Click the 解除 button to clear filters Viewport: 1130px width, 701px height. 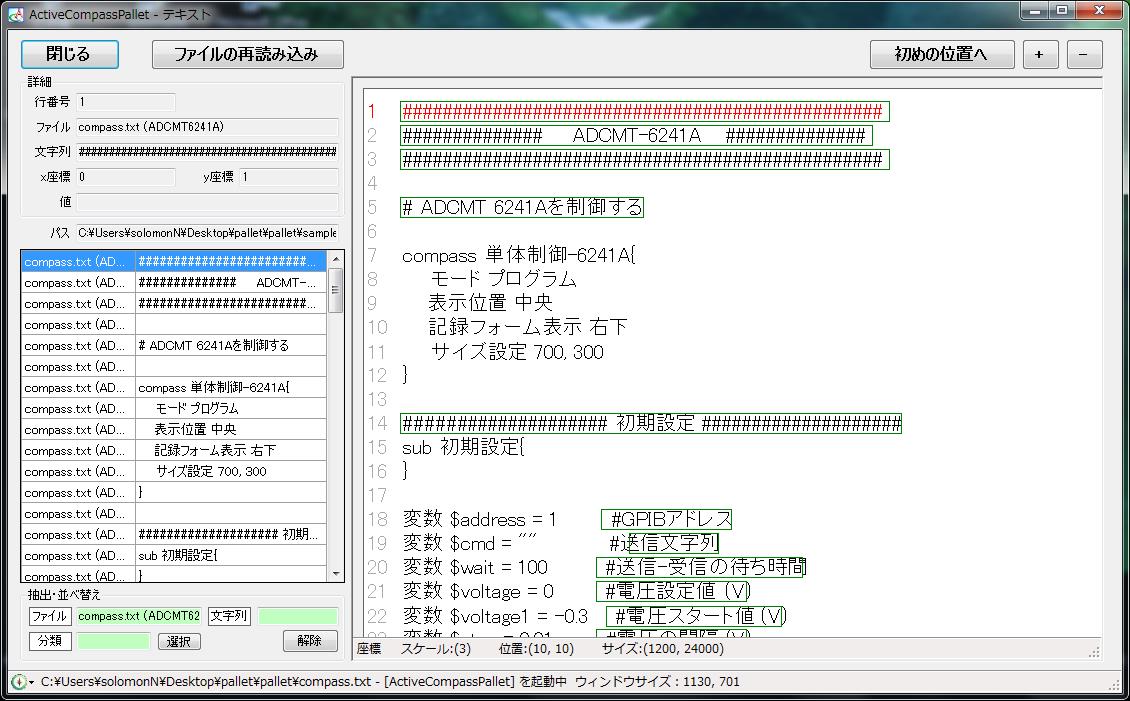tap(310, 641)
